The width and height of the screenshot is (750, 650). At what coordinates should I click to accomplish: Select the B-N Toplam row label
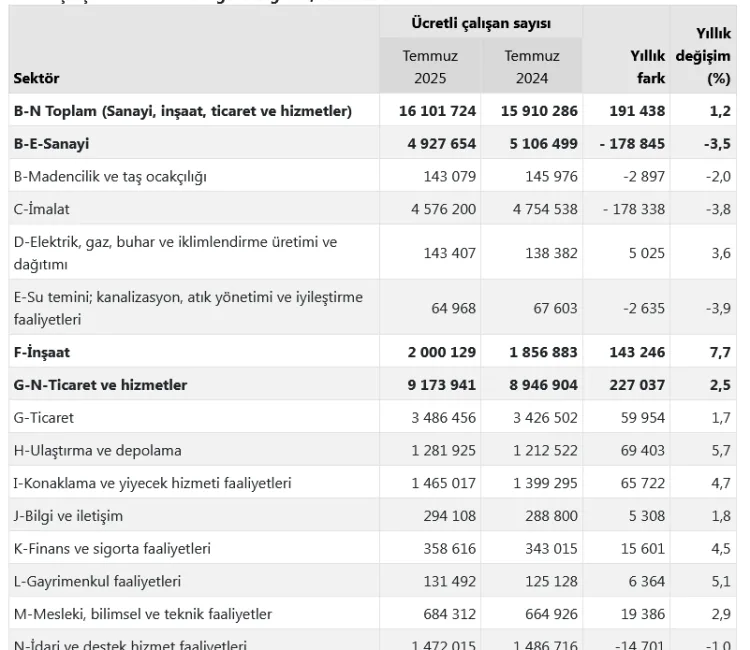pos(183,111)
